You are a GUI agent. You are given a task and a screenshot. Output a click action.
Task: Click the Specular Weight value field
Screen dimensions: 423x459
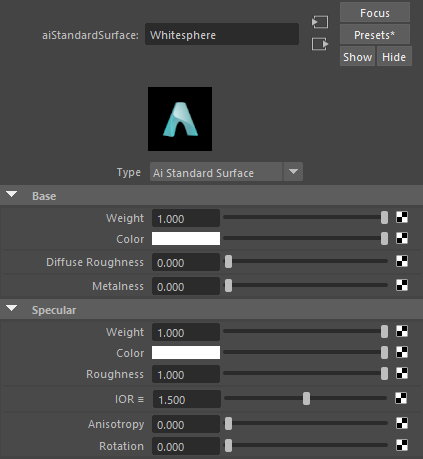186,332
